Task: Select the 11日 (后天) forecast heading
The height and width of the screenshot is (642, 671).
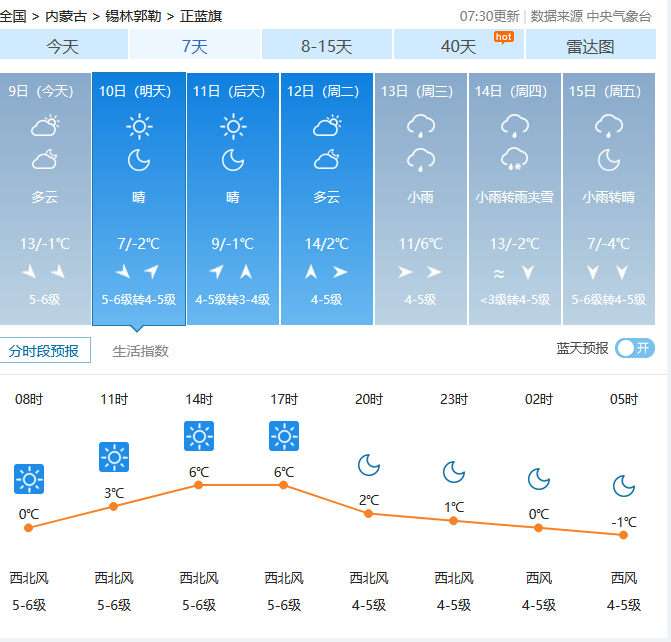Action: click(229, 91)
